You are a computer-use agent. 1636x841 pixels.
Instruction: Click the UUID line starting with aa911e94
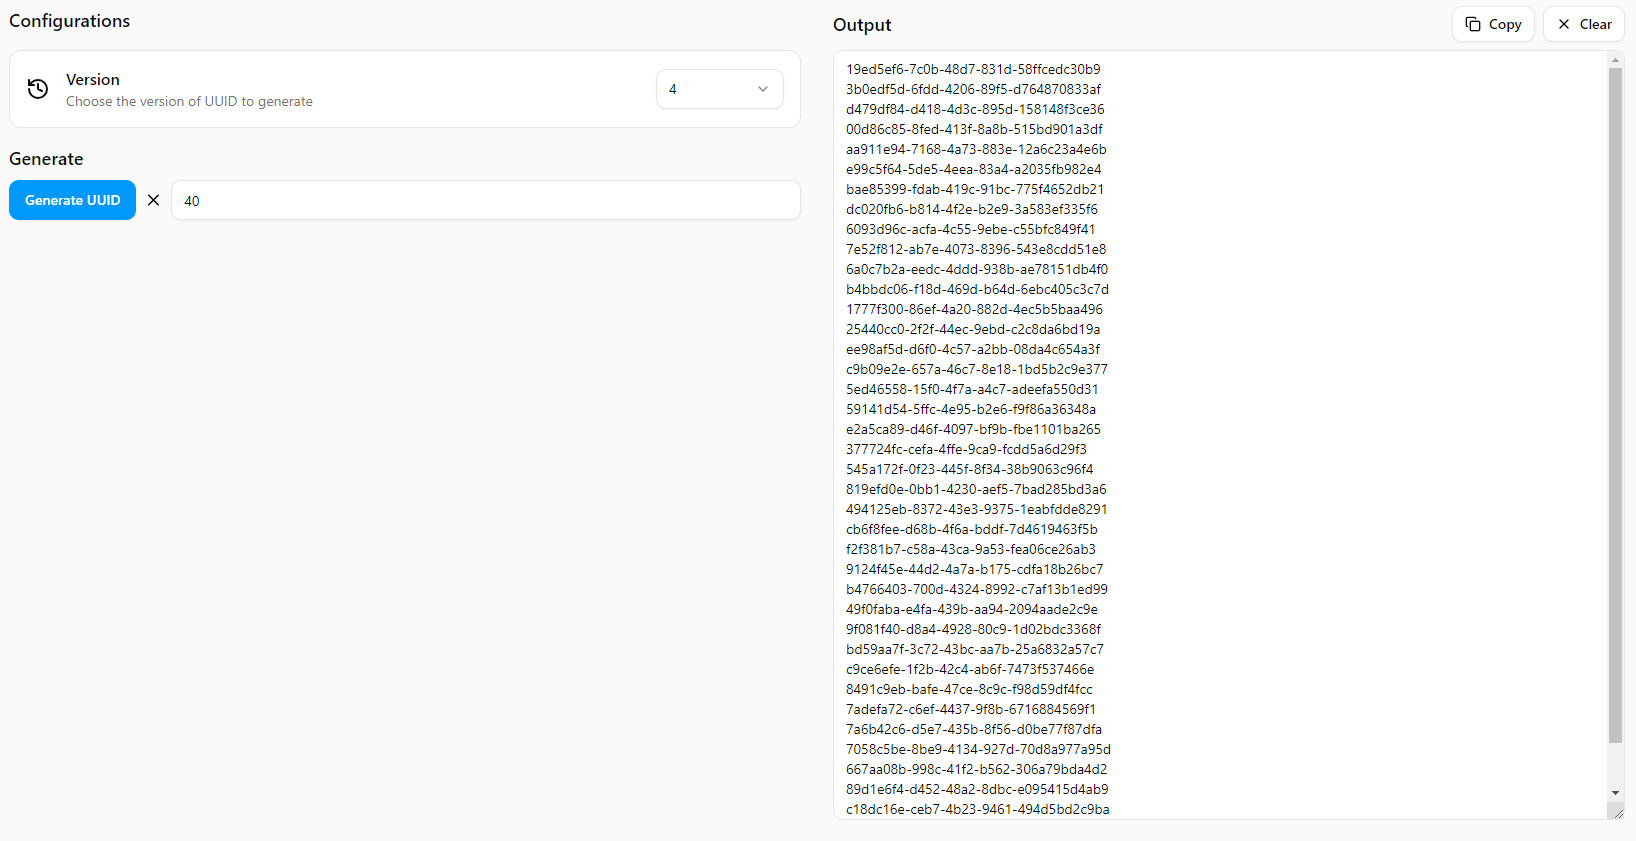[975, 149]
